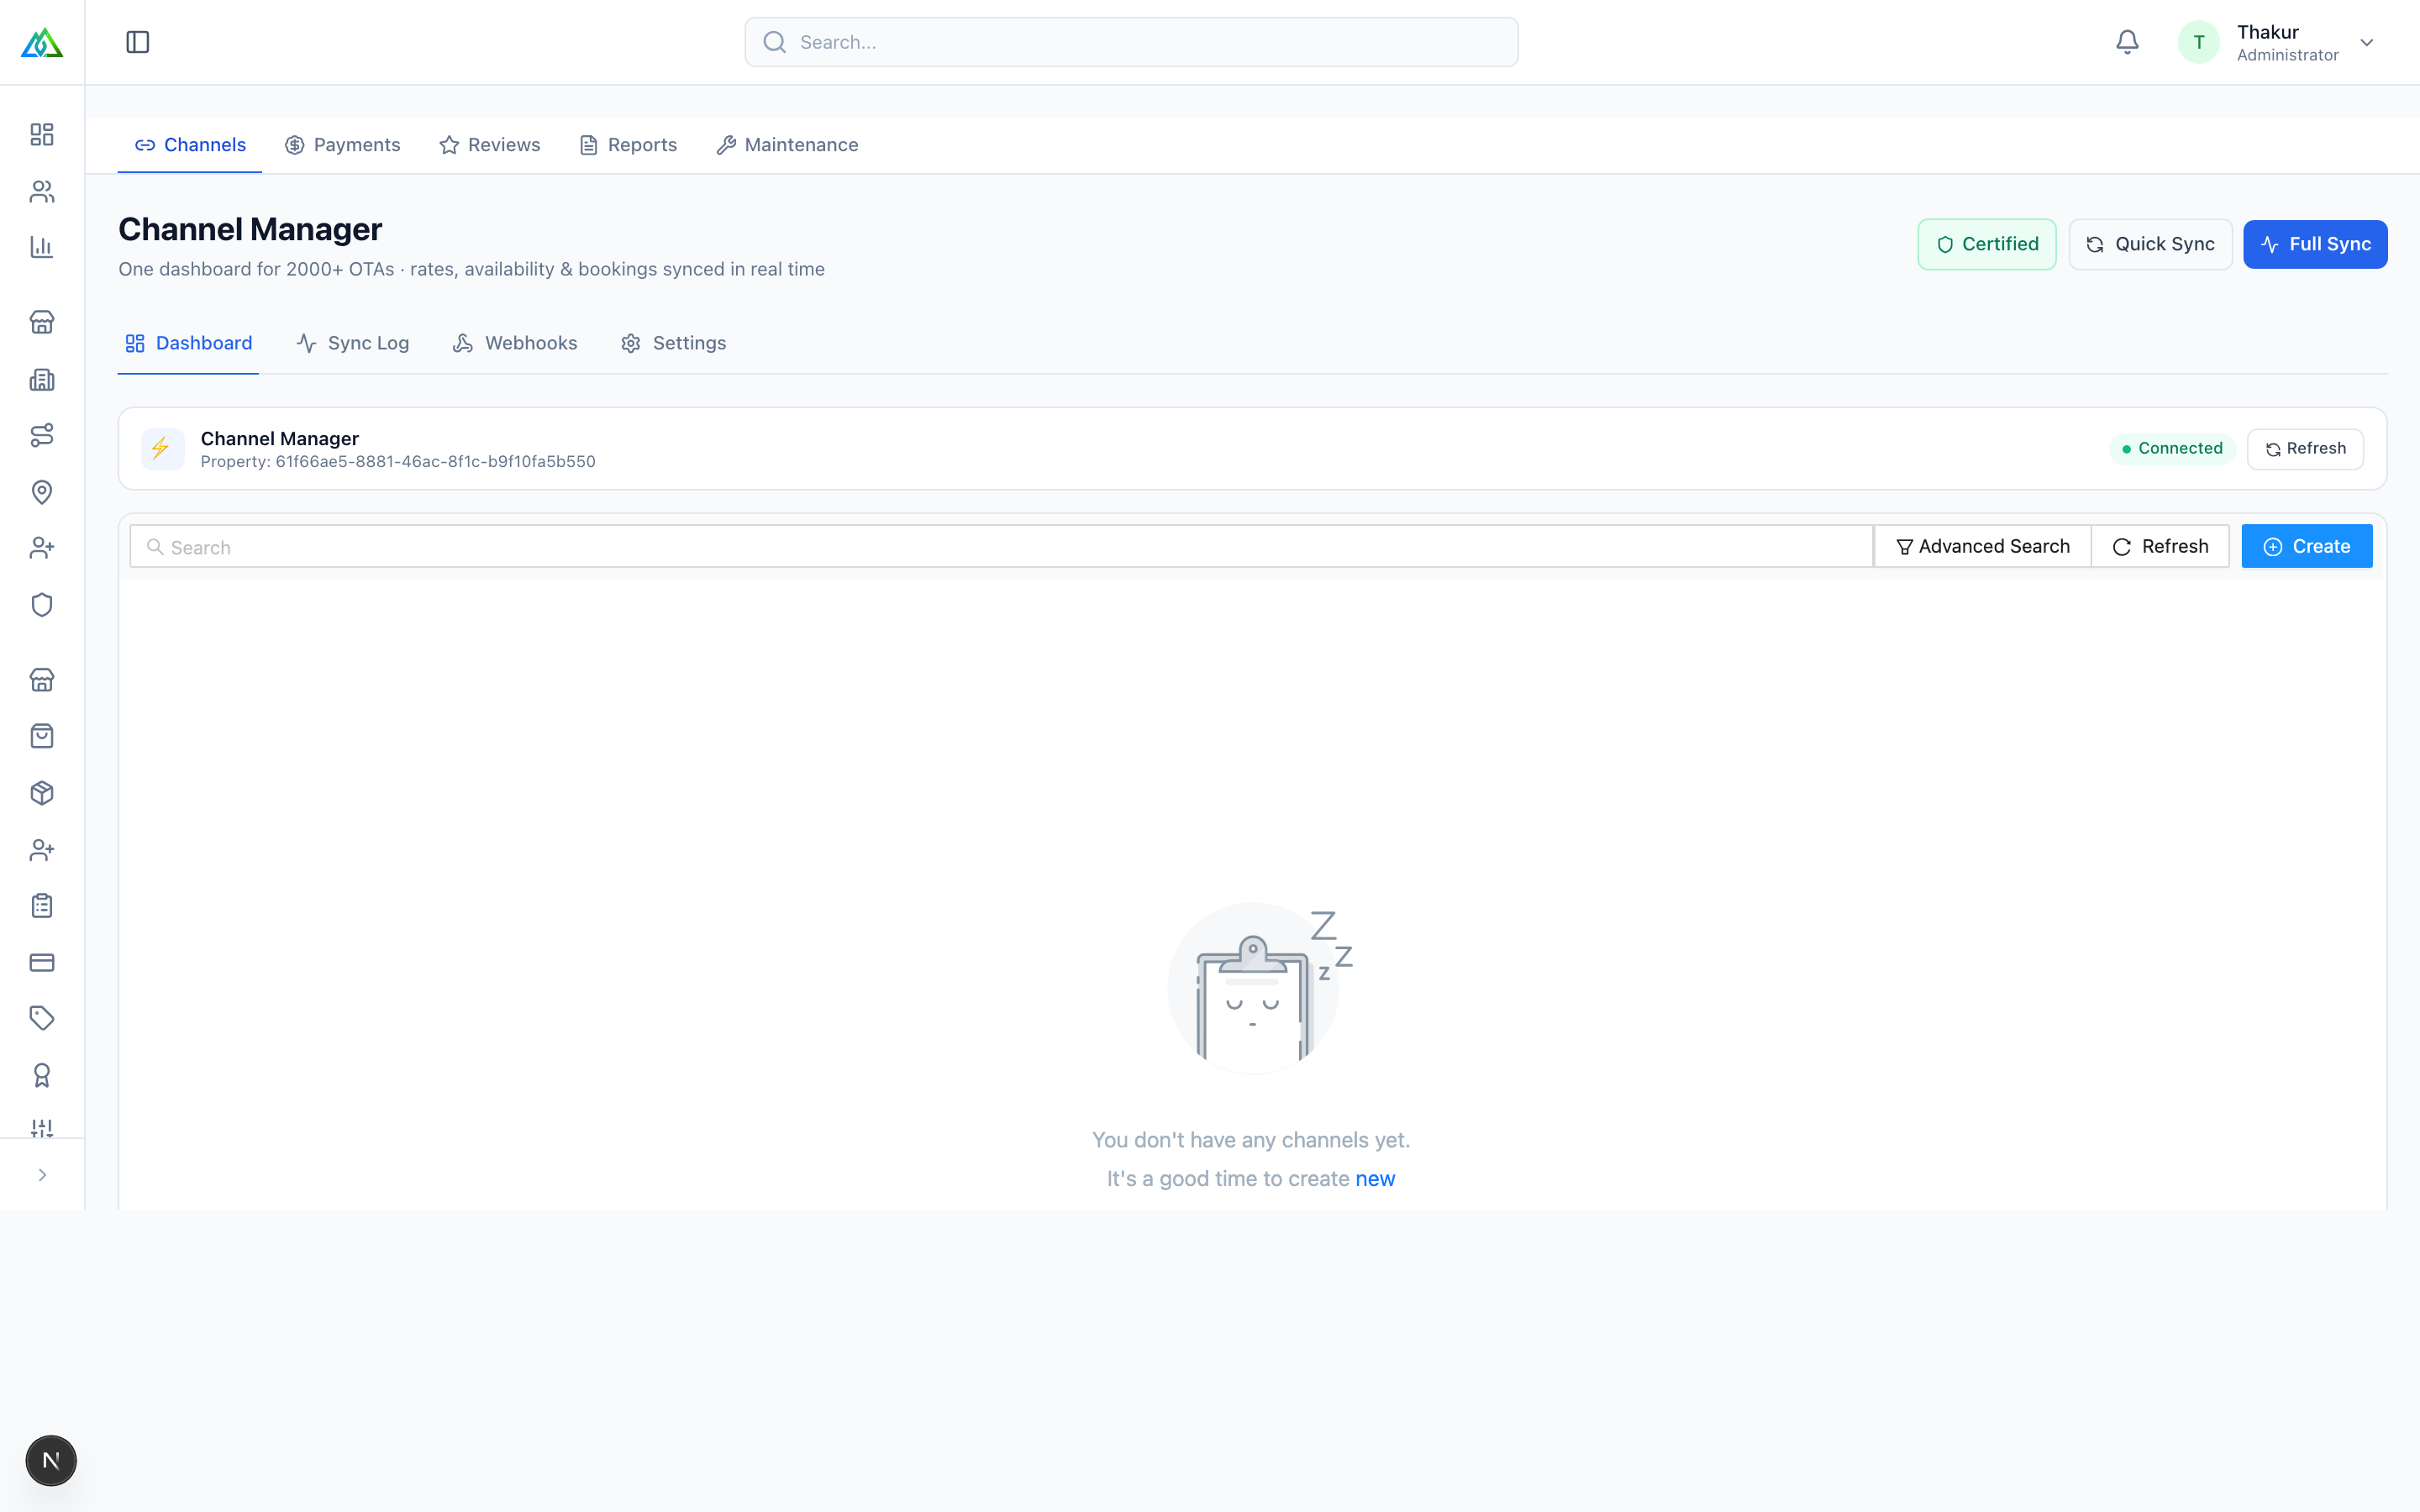The height and width of the screenshot is (1512, 2420).
Task: Switch to the Reviews tab
Action: [x=490, y=145]
